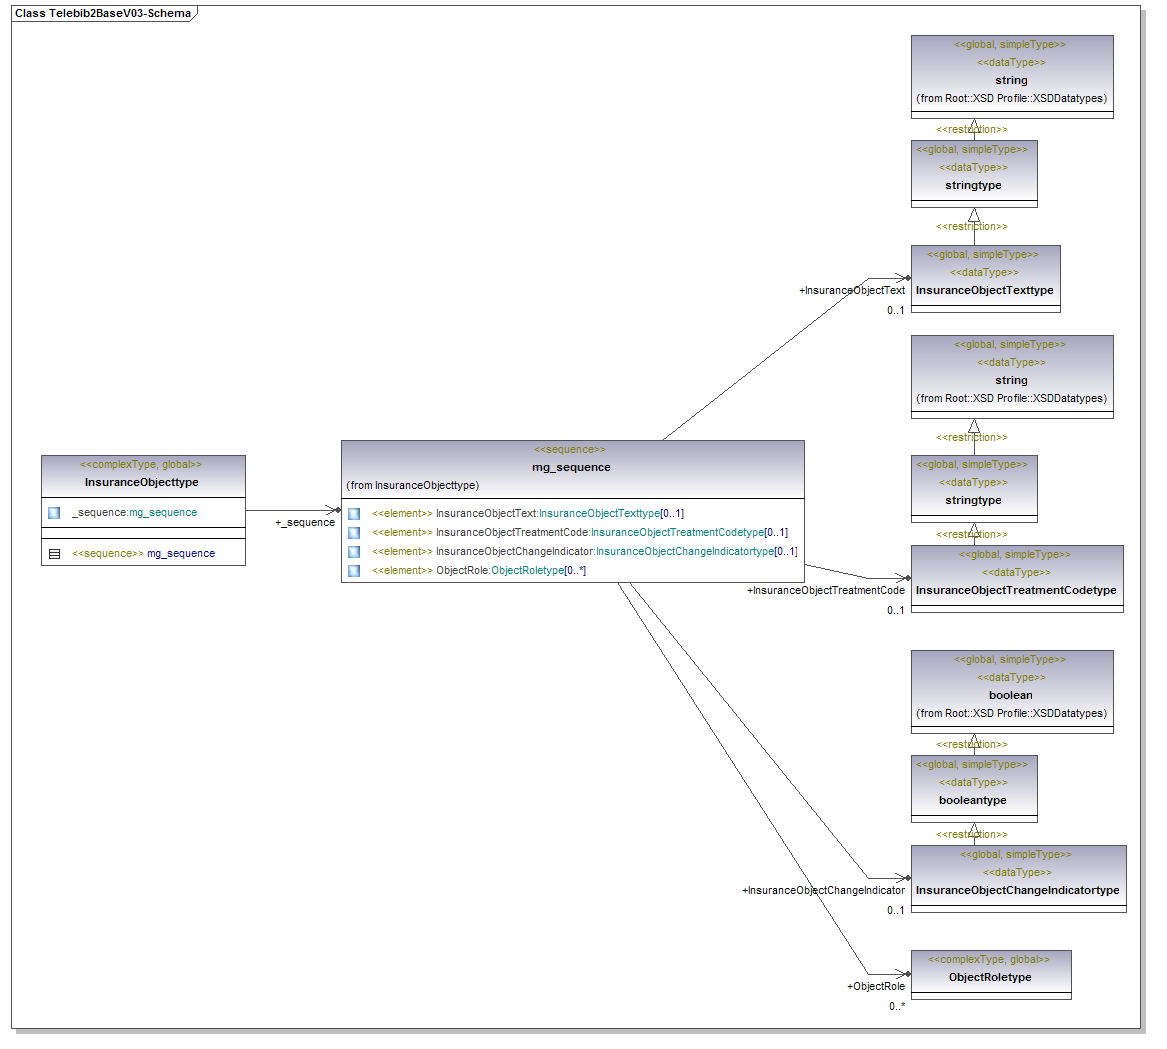Click the icon beside the InsuranceObjectChangeIndicator element
The height and width of the screenshot is (1049, 1167).
(x=354, y=552)
